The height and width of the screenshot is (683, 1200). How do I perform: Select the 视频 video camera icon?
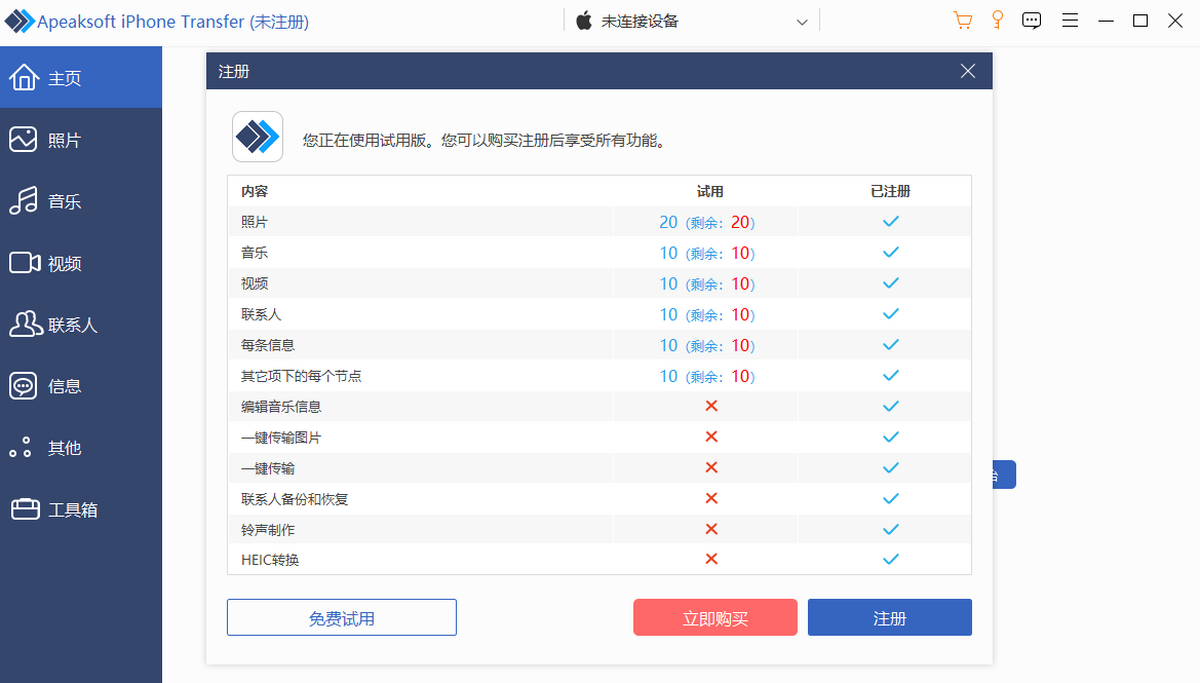[24, 263]
